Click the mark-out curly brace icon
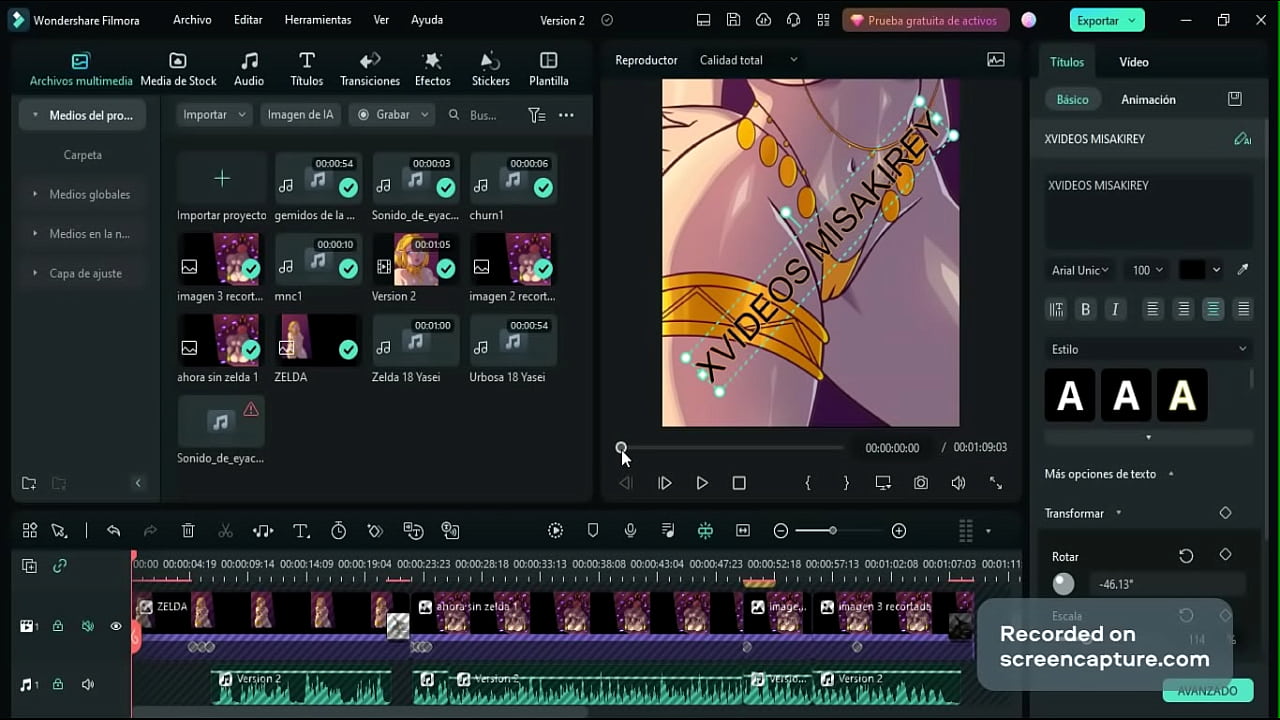The height and width of the screenshot is (720, 1280). 846,483
